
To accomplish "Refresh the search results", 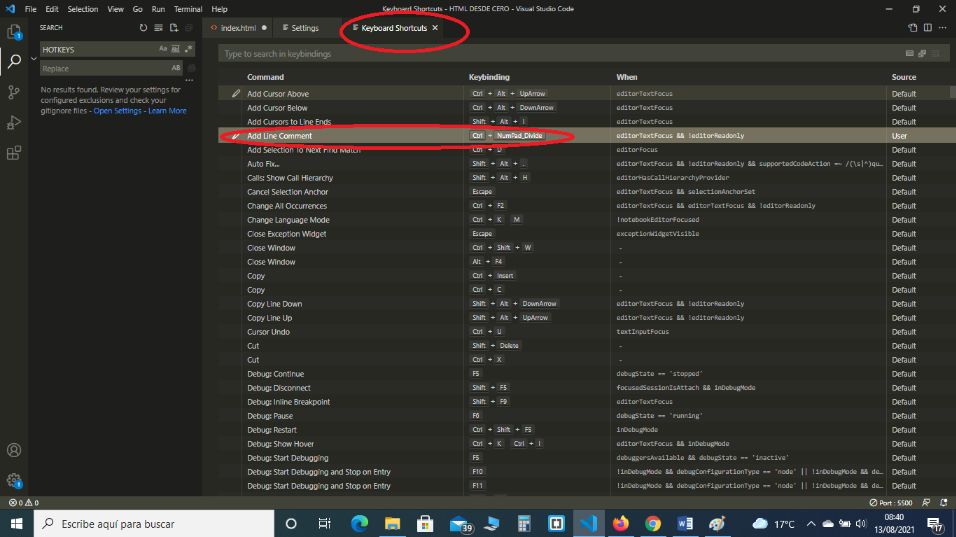I will tap(143, 28).
